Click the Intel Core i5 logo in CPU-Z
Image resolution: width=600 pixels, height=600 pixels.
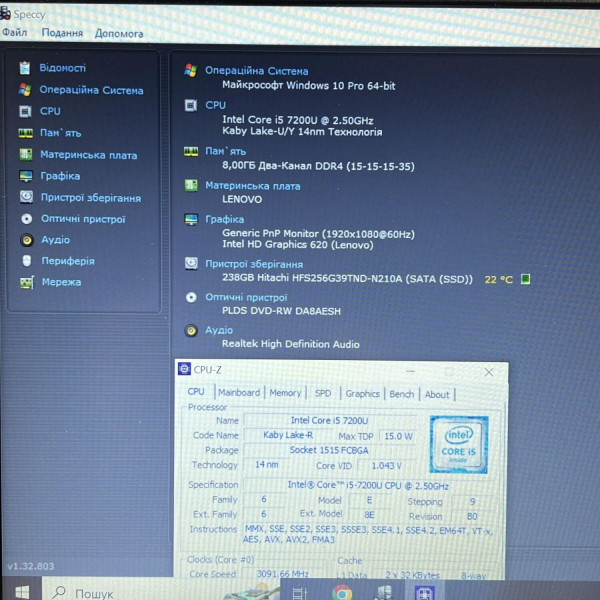[x=459, y=445]
